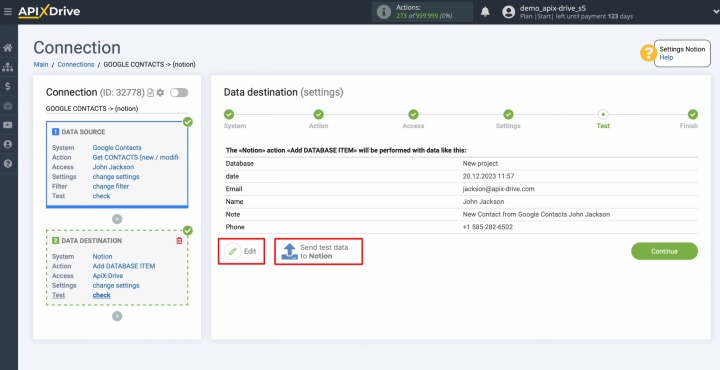
Task: Click the pencil Edit icon
Action: coord(233,251)
